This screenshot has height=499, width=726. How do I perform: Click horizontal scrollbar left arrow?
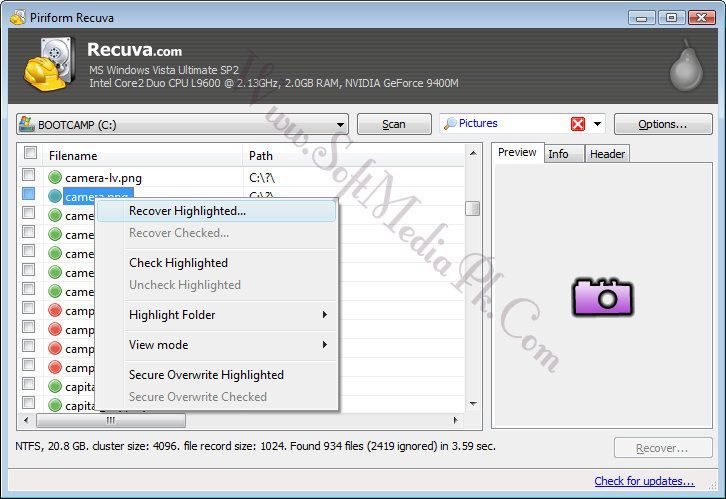[x=26, y=420]
